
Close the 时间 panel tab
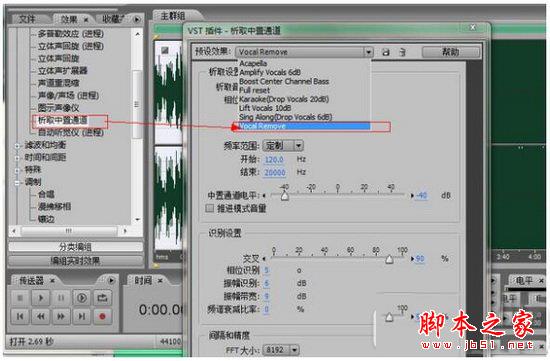click(x=160, y=280)
